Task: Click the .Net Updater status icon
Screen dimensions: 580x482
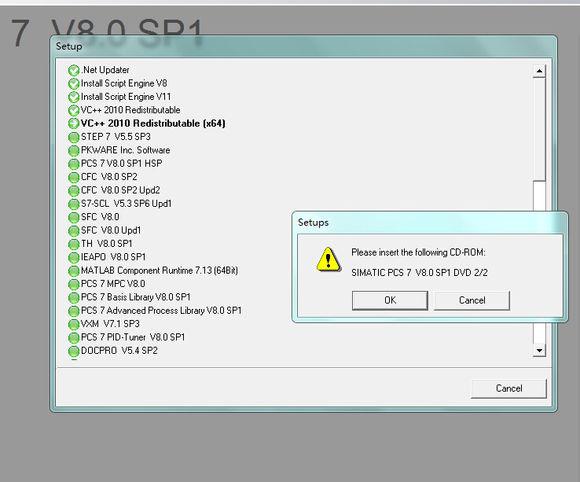Action: click(74, 70)
